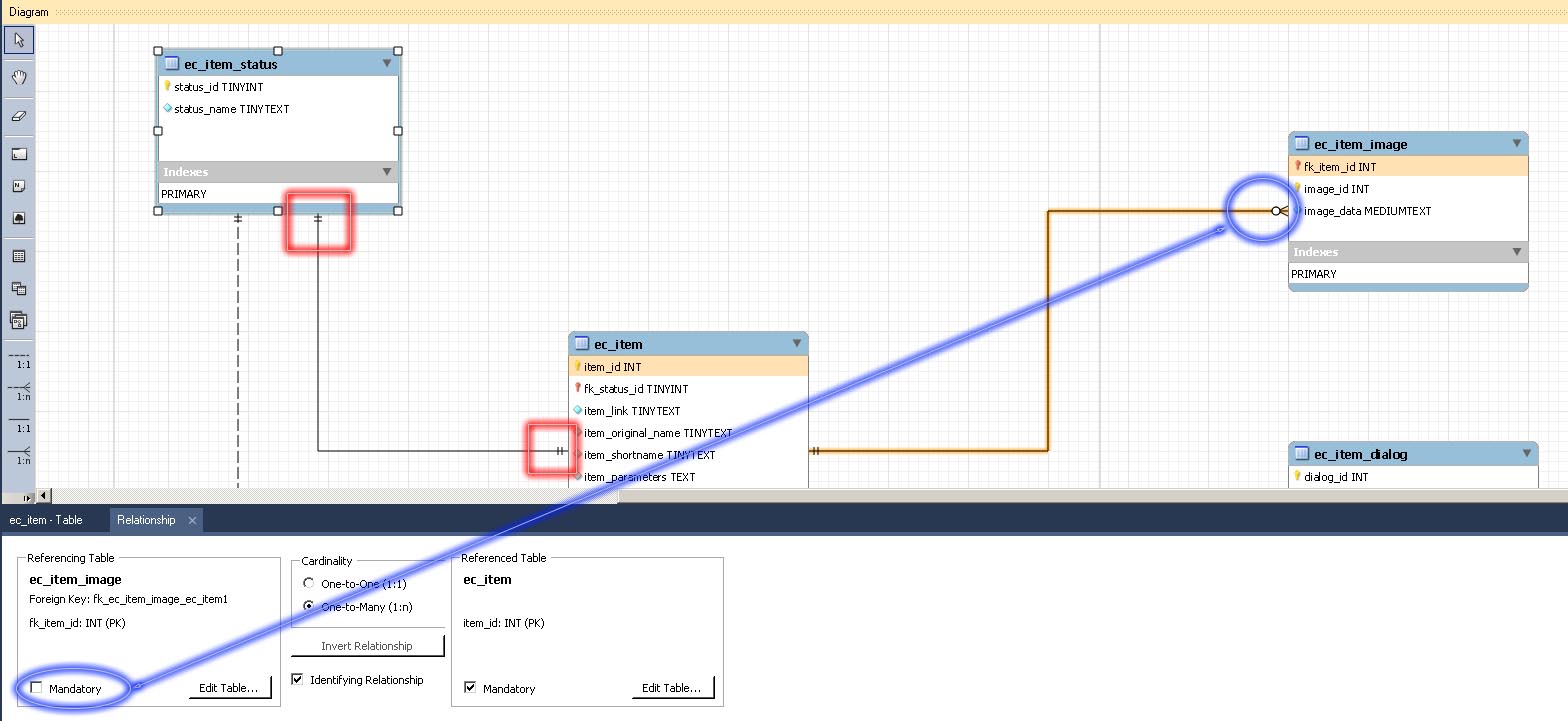Select the eraser tool
This screenshot has height=721, width=1568.
pyautogui.click(x=19, y=116)
